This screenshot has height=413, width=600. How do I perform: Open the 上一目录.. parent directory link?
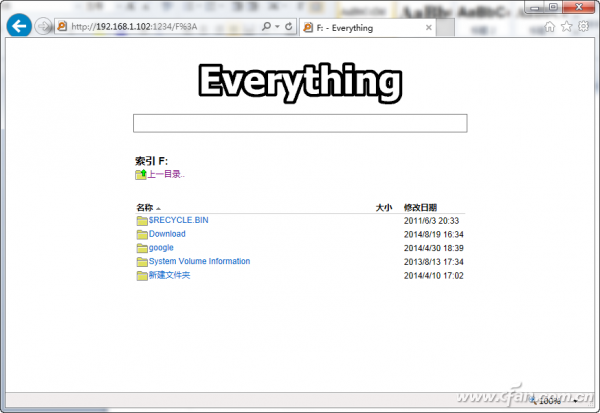tap(166, 174)
